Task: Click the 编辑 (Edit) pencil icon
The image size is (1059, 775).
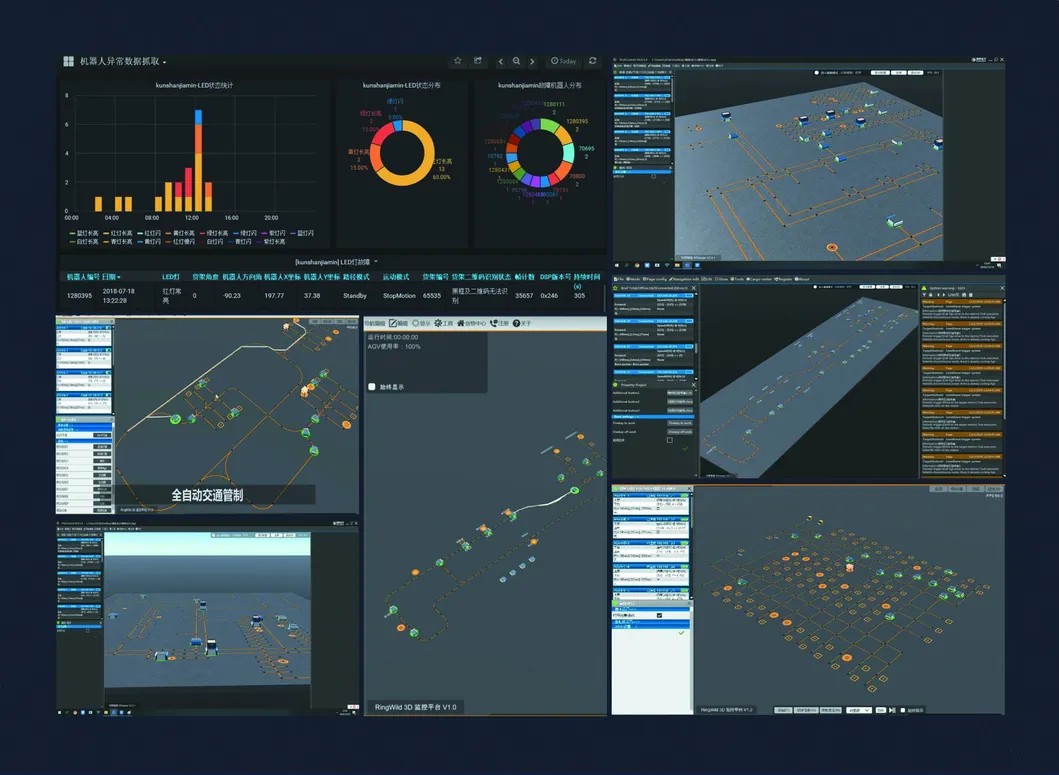Action: (x=392, y=324)
